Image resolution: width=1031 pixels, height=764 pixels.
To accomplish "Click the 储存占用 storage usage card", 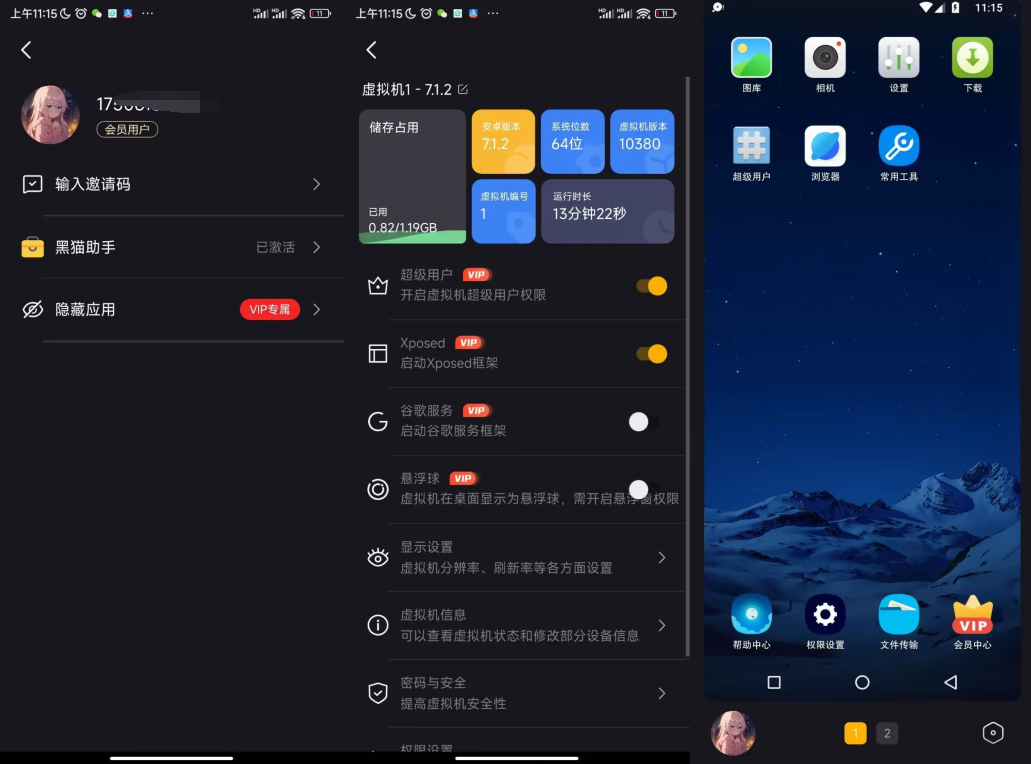I will click(412, 177).
